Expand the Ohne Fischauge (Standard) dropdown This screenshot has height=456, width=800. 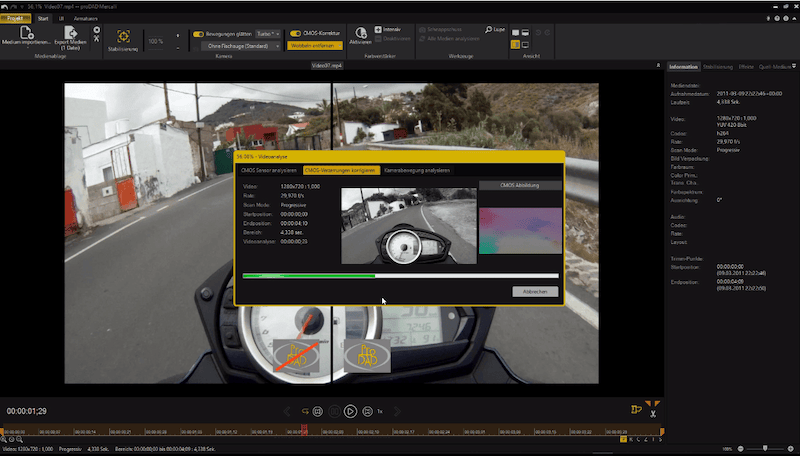tap(240, 45)
